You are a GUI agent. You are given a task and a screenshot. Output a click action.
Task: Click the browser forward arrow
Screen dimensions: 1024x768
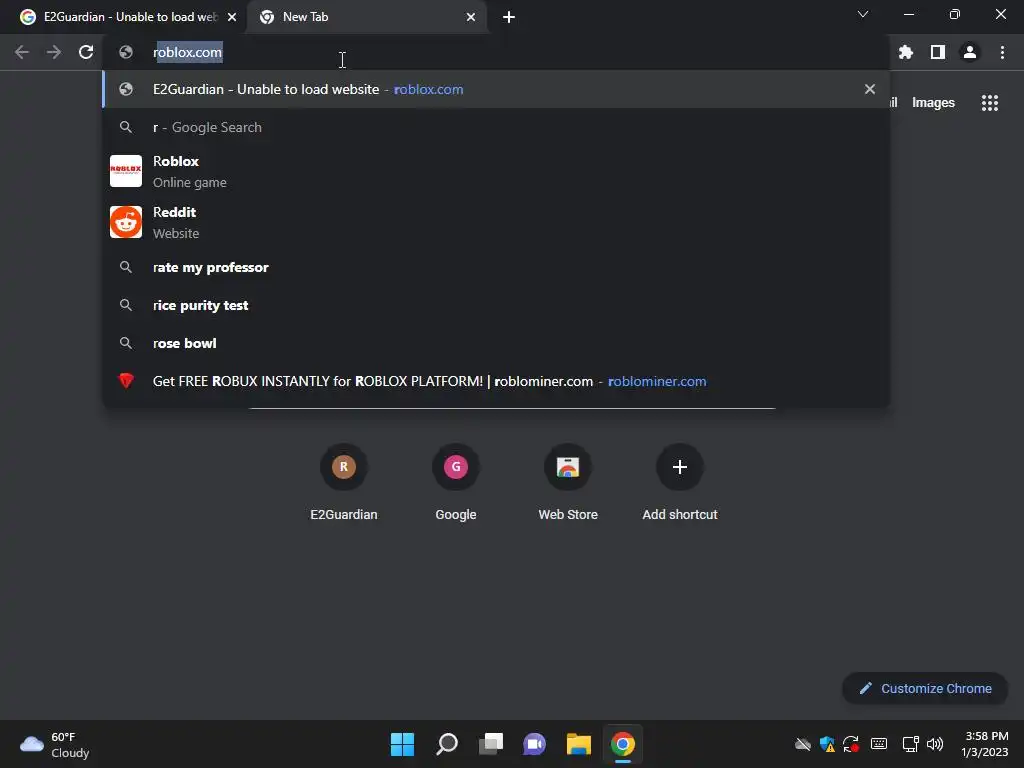point(54,52)
